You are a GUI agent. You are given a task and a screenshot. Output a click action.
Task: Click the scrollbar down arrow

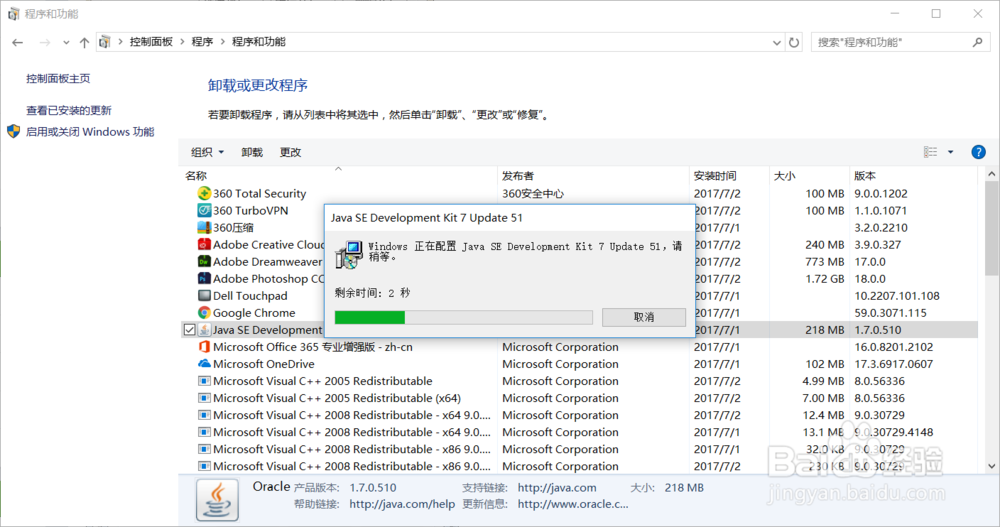point(991,466)
